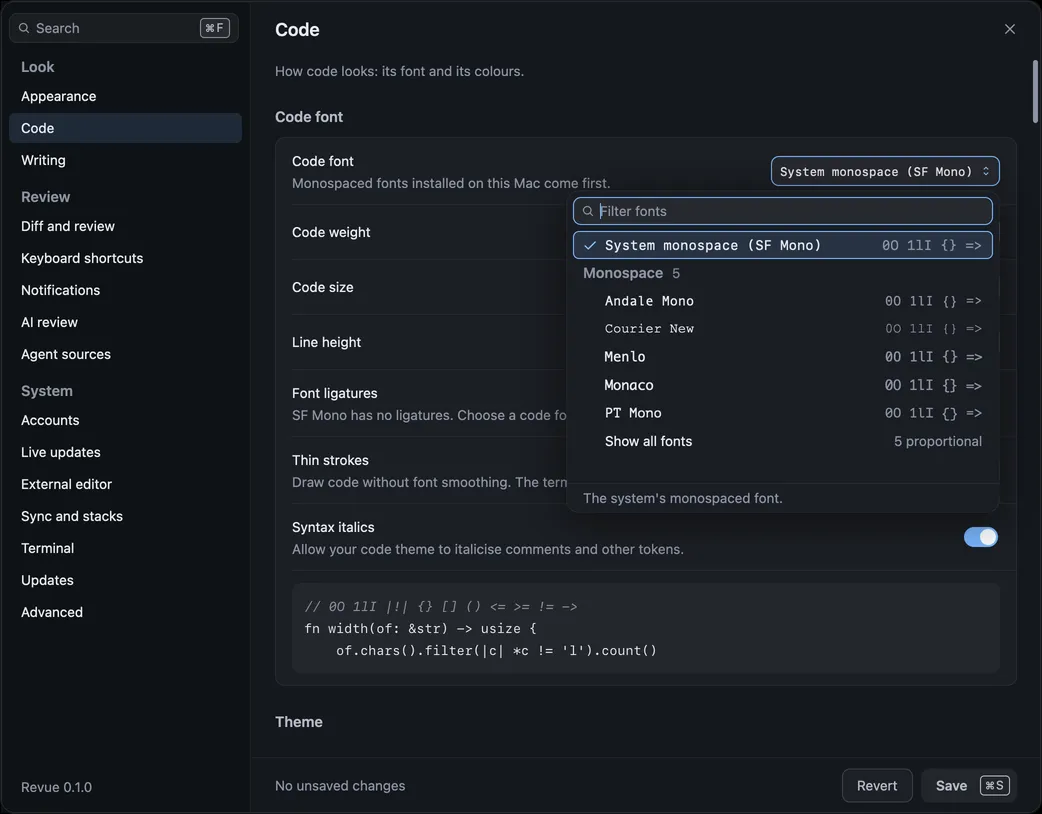1042x814 pixels.
Task: Choose Courier New from the font list
Action: (x=782, y=329)
